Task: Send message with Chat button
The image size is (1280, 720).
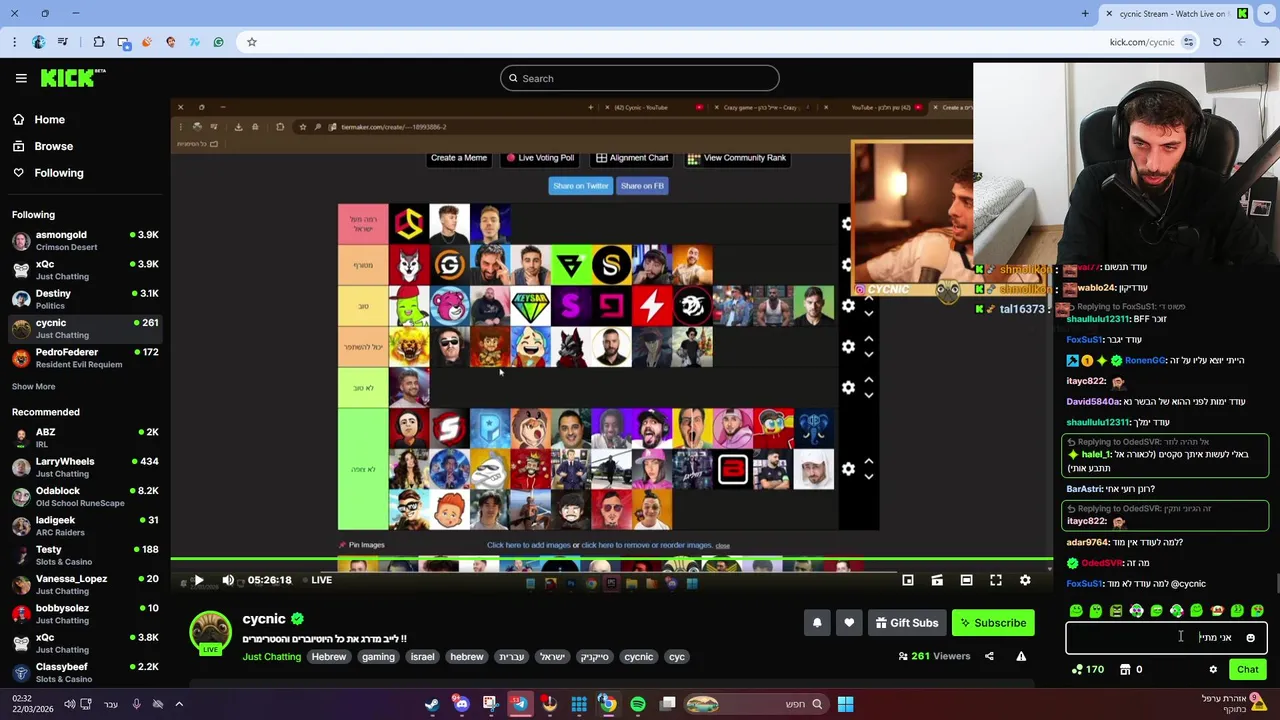Action: (x=1247, y=670)
